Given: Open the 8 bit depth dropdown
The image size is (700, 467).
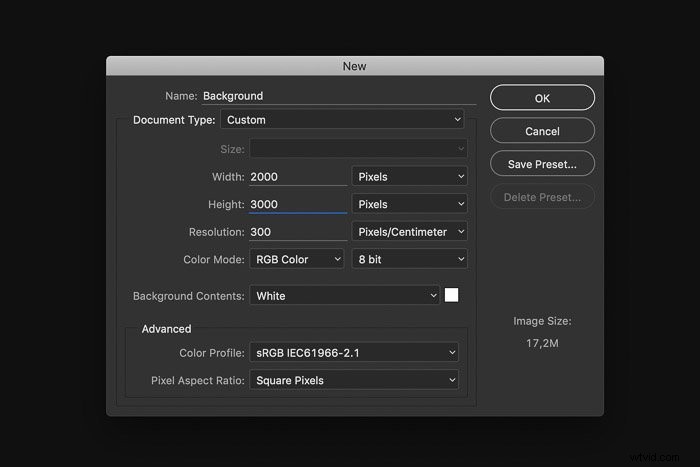Looking at the screenshot, I should click(409, 259).
